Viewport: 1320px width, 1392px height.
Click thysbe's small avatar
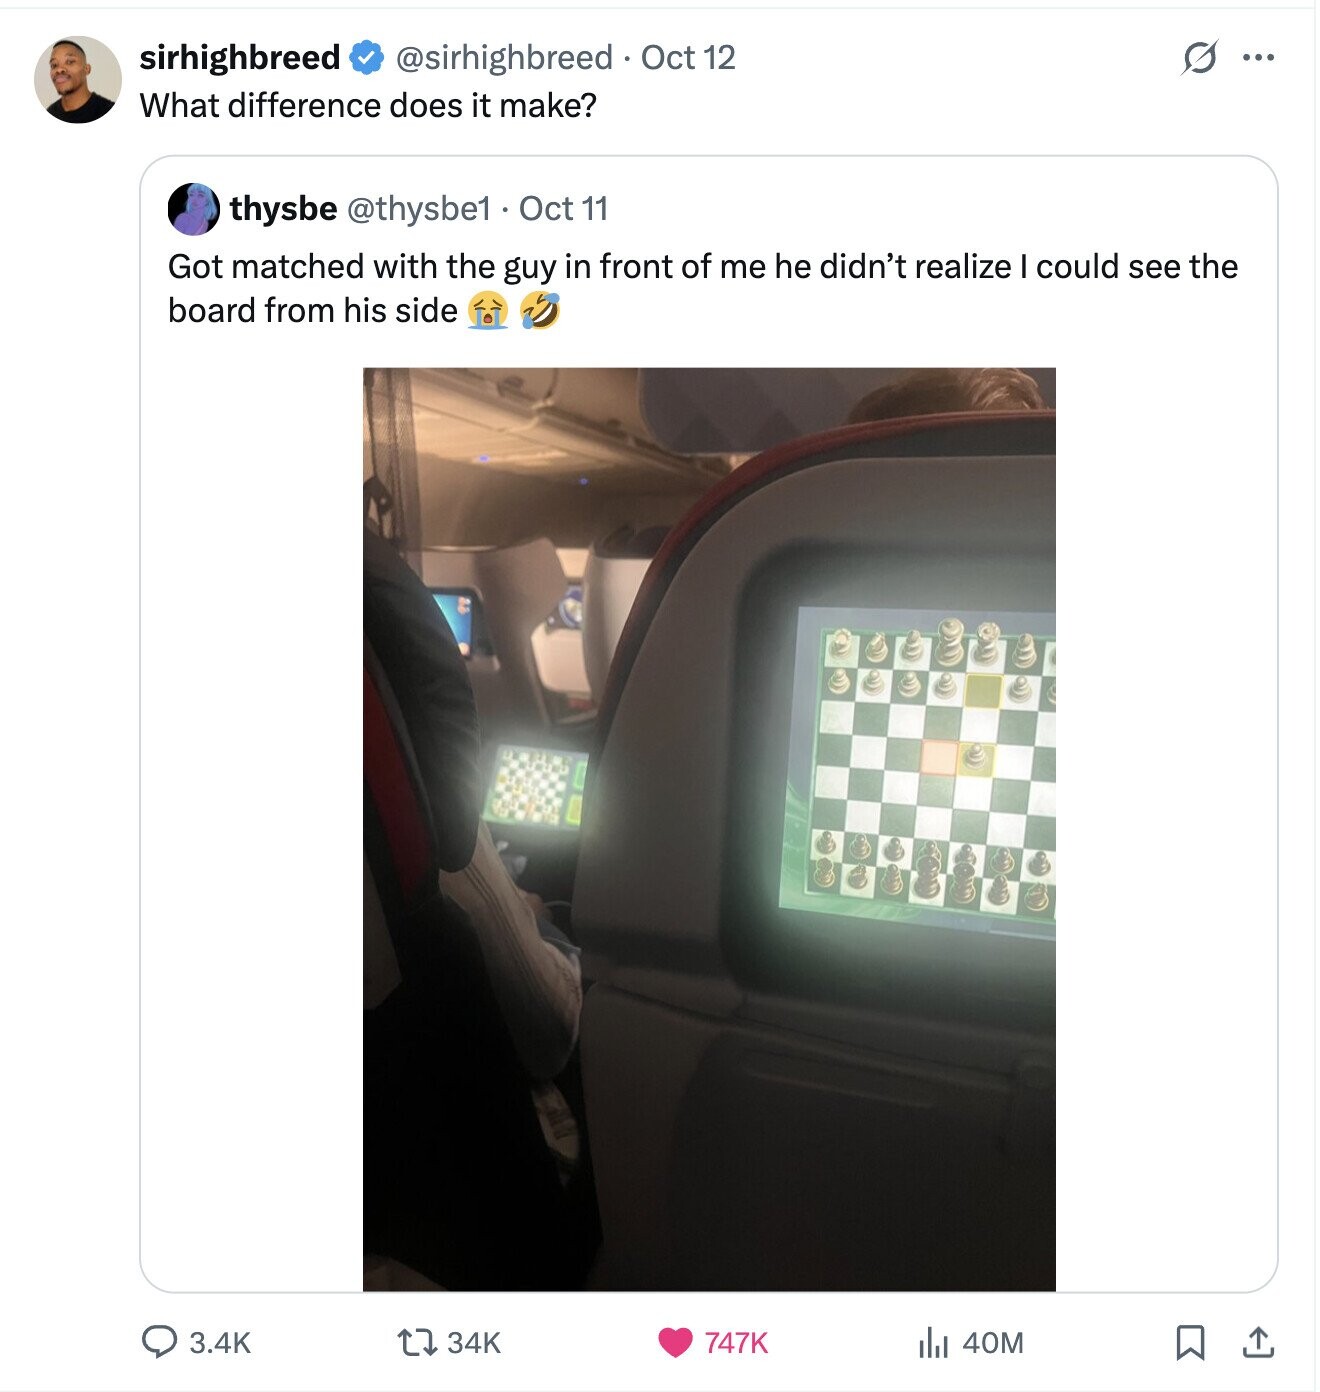pyautogui.click(x=193, y=209)
